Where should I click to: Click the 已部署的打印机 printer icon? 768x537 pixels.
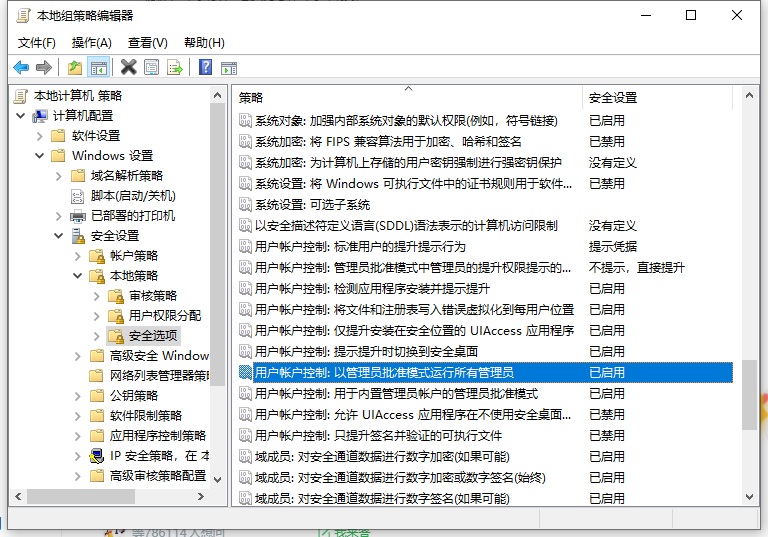(x=78, y=216)
